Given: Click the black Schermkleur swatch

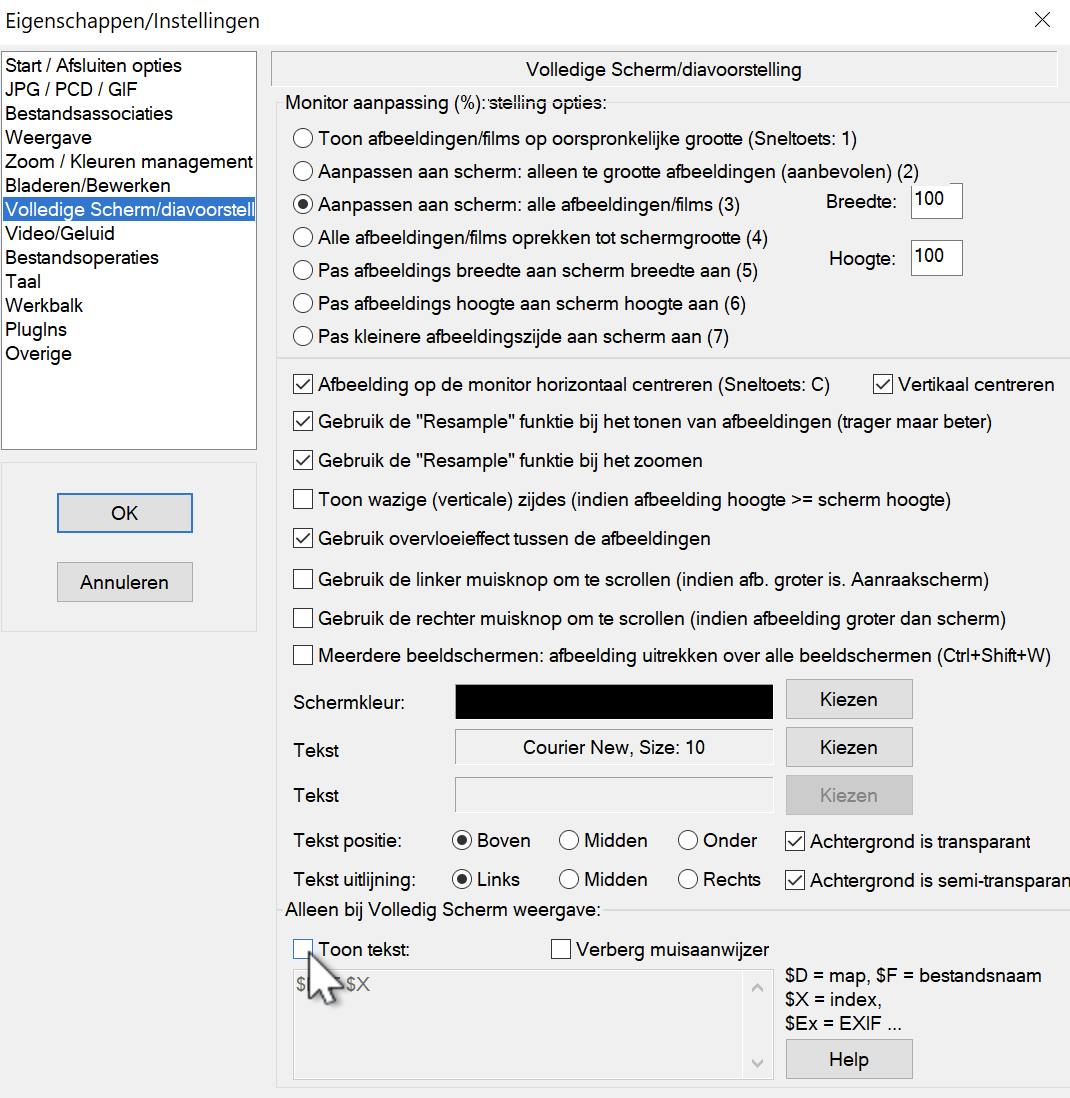Looking at the screenshot, I should [614, 702].
